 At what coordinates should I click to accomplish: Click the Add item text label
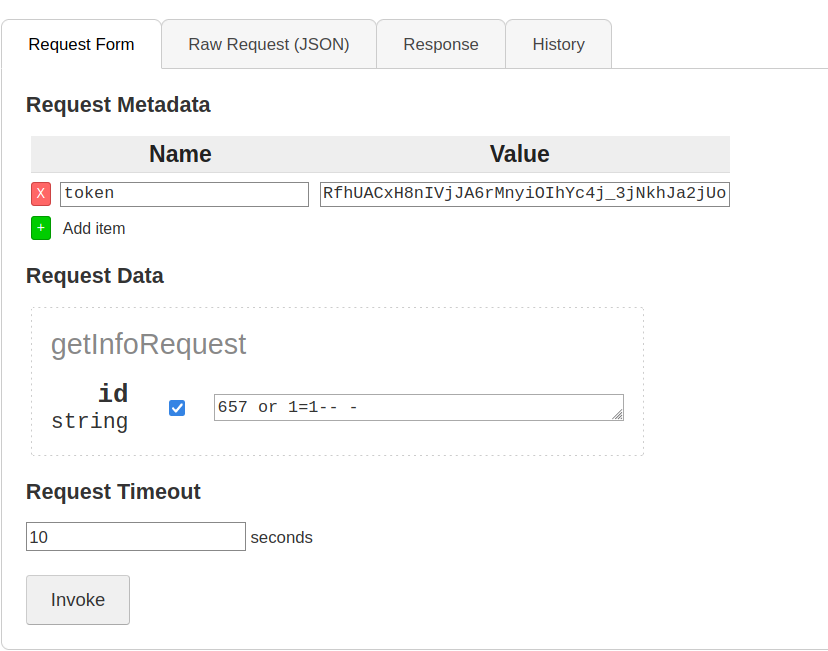tap(94, 229)
